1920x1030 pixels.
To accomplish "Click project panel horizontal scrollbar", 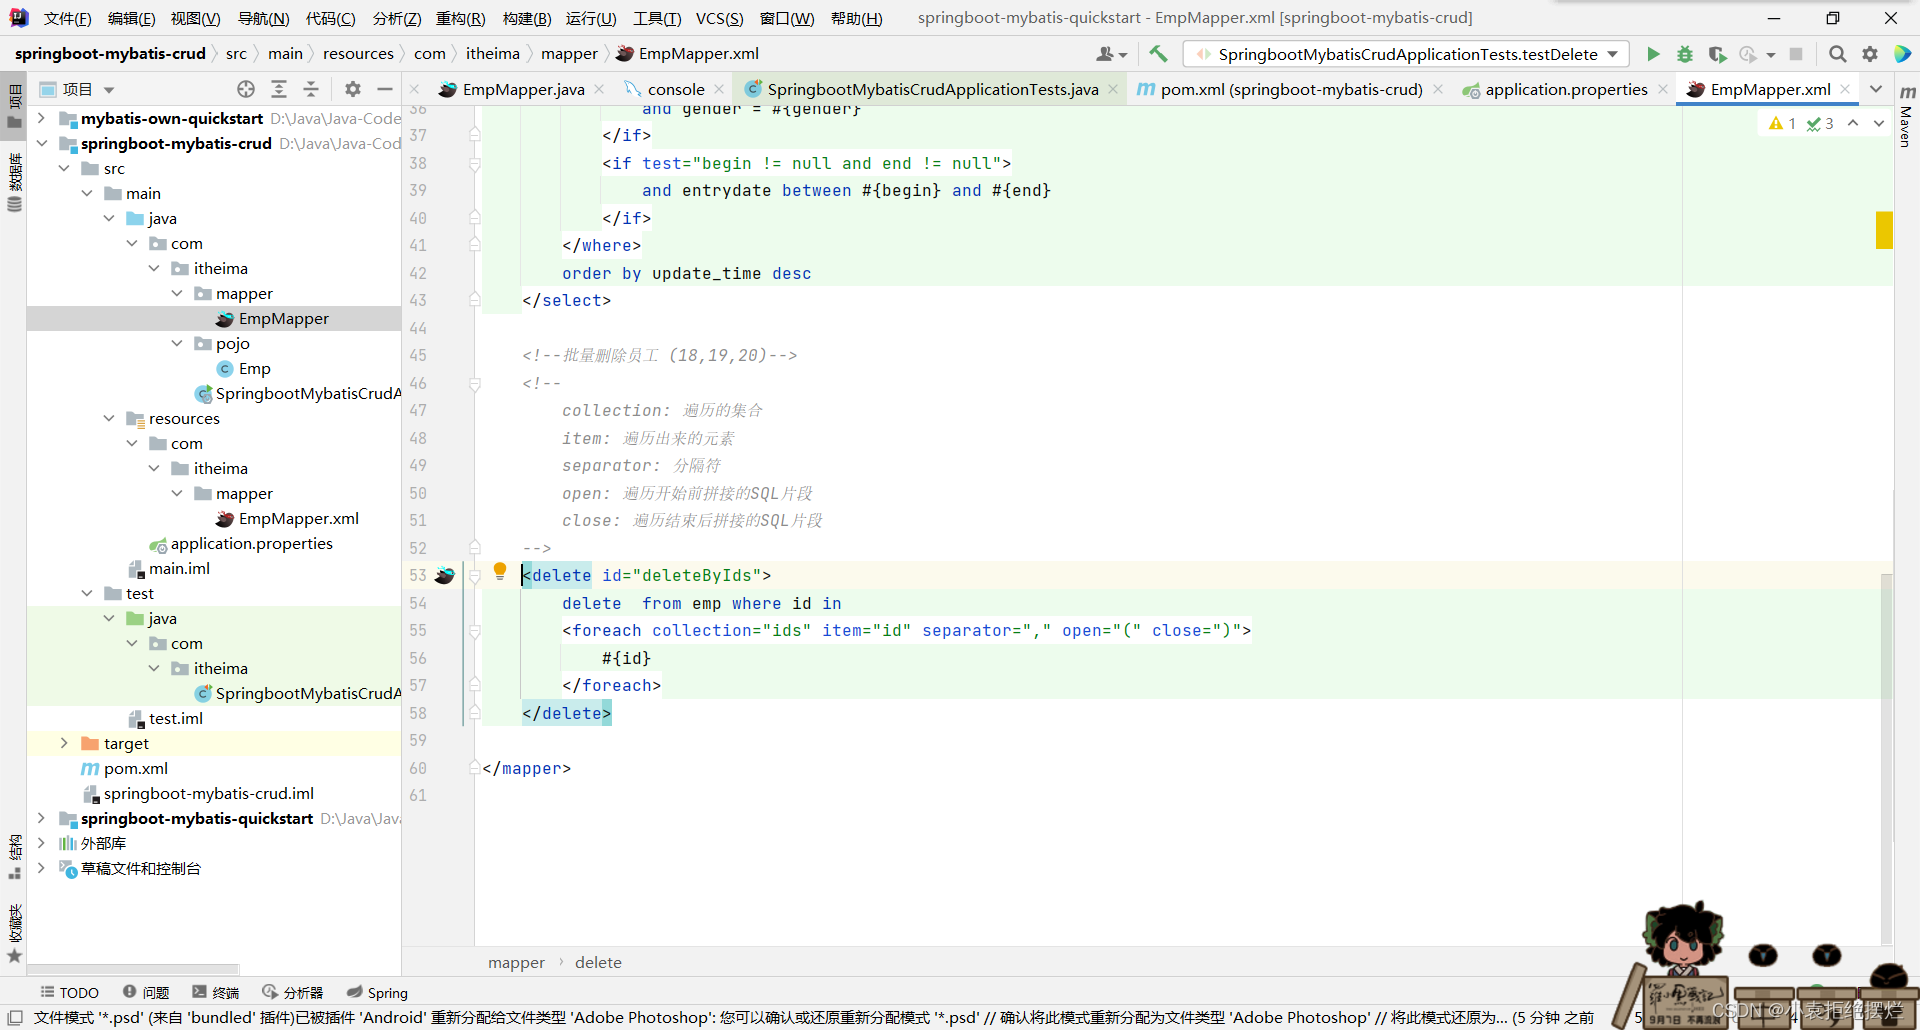I will 133,968.
